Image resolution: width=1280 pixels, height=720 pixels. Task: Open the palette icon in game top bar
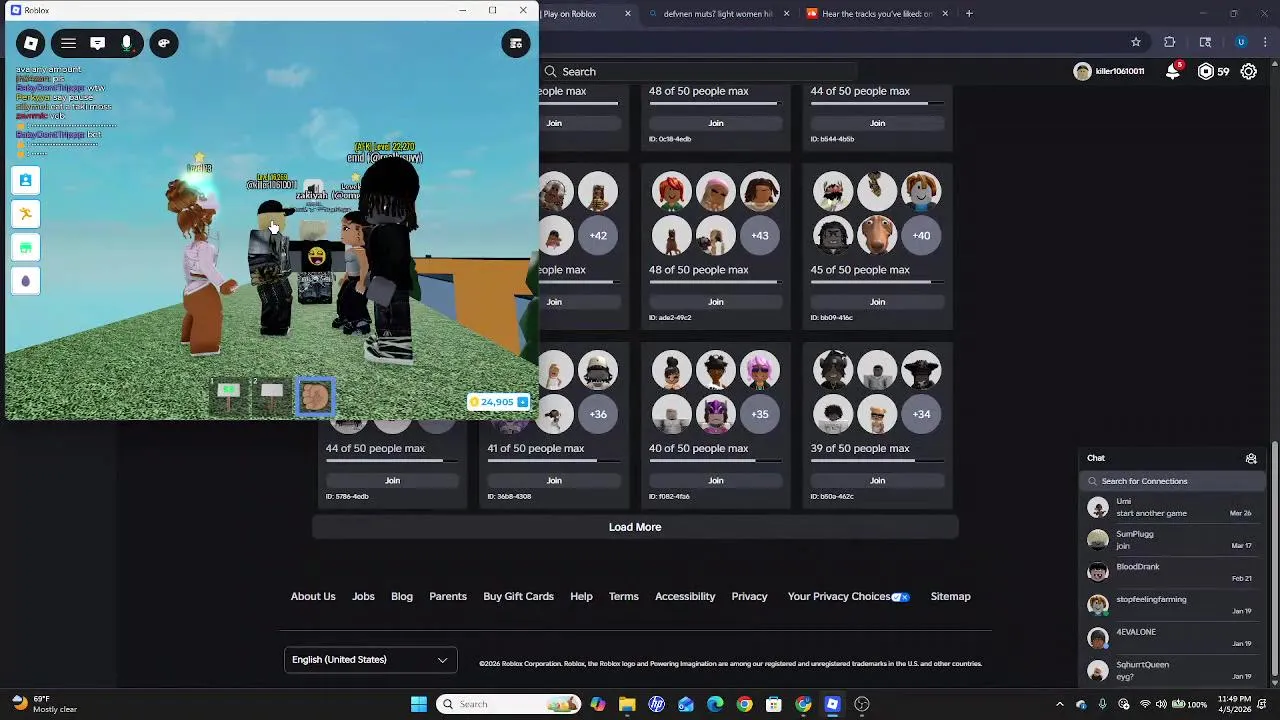(164, 43)
